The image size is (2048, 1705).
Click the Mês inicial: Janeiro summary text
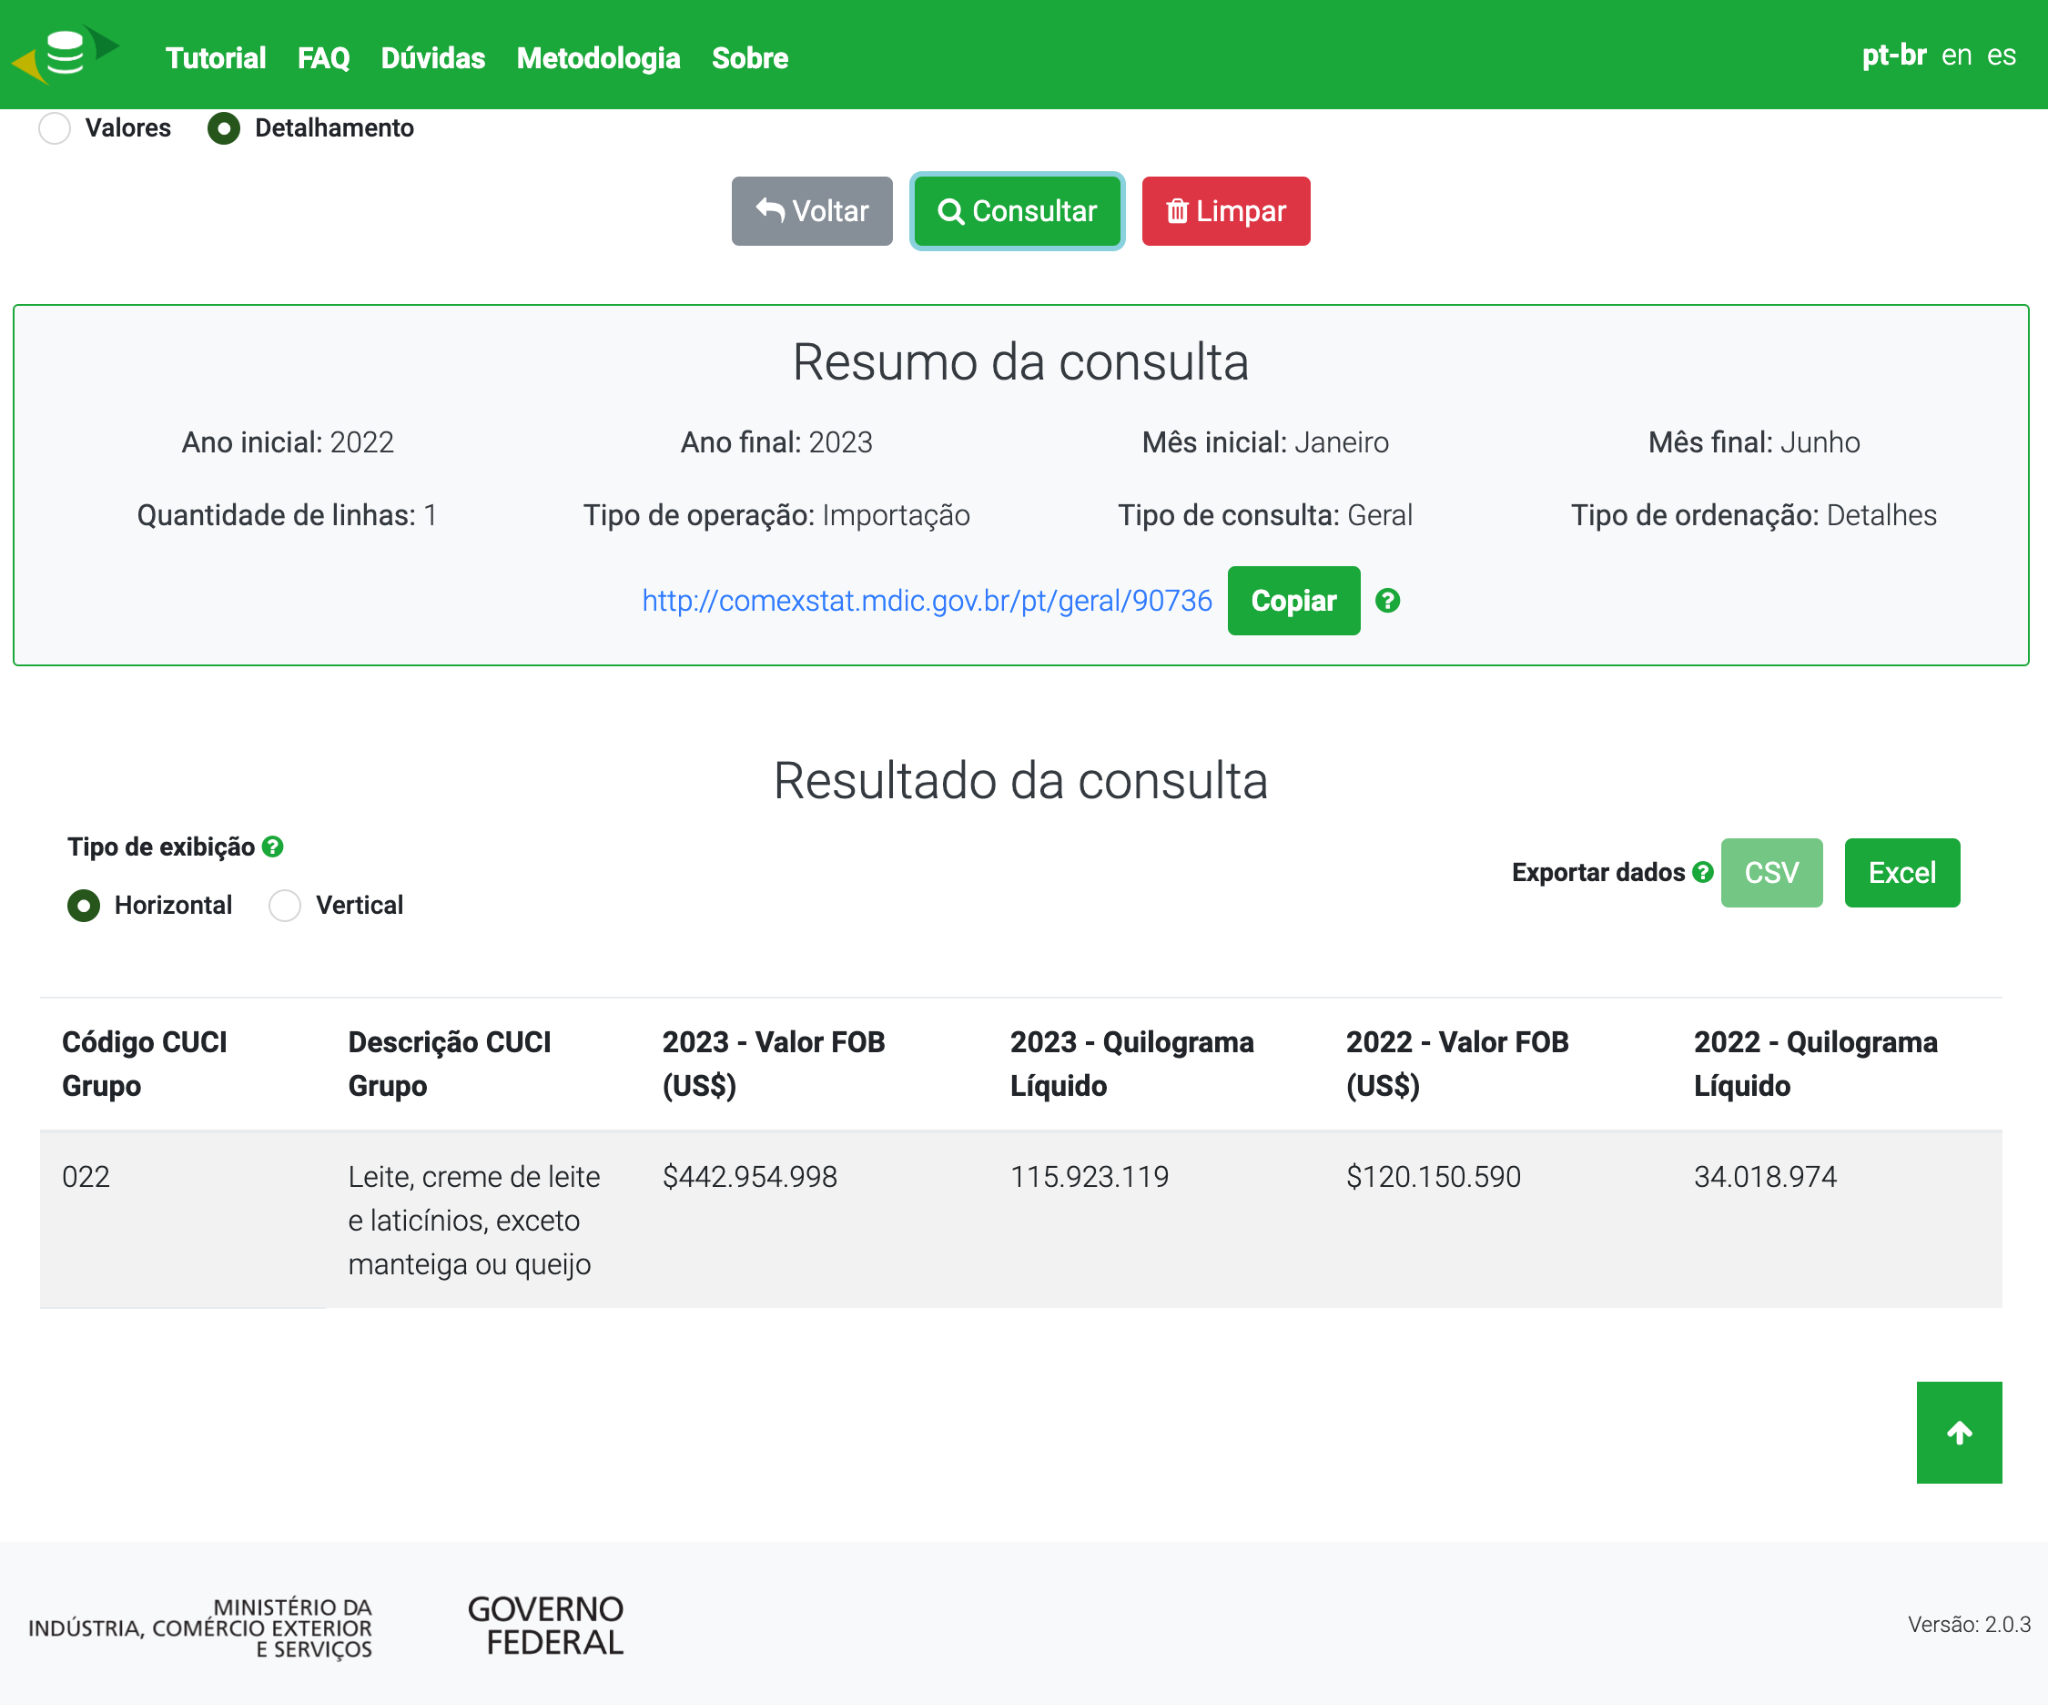1265,443
